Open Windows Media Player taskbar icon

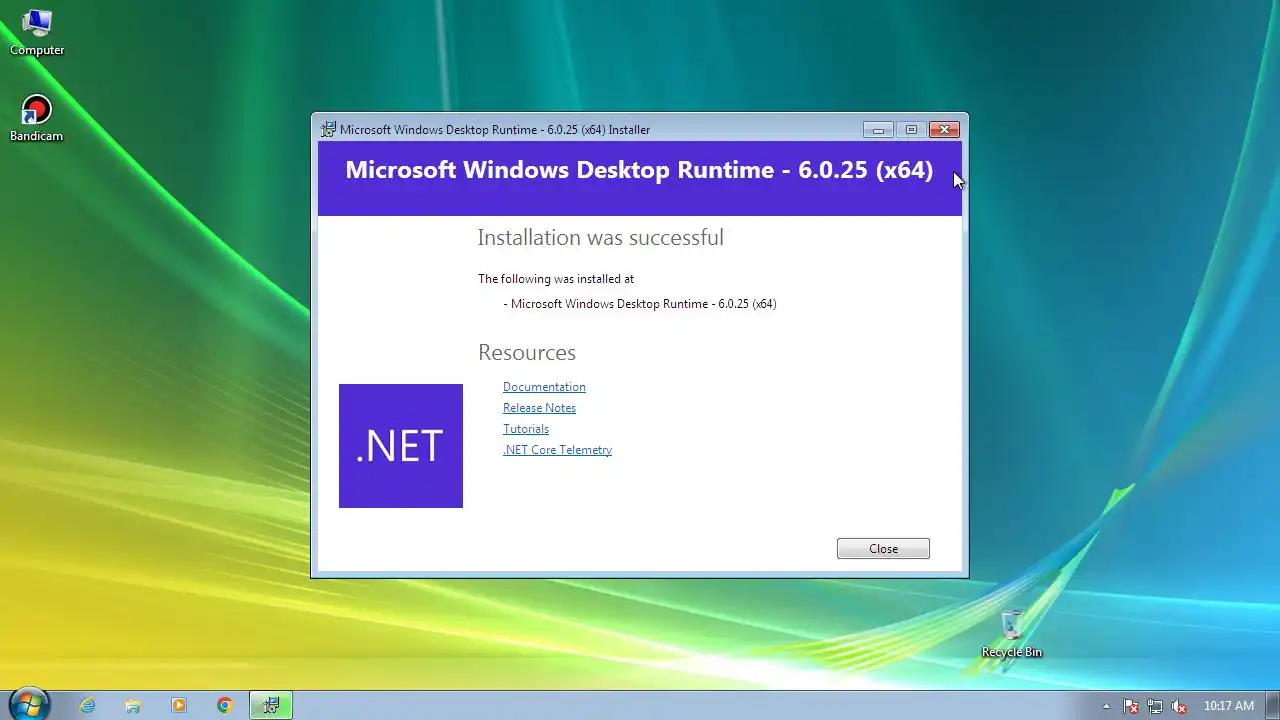click(179, 705)
